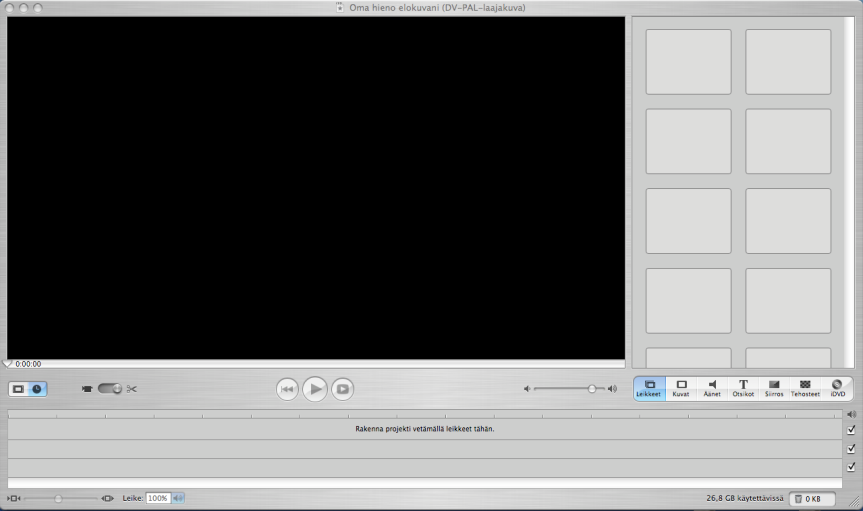Viewport: 863px width, 511px height.
Task: Click the project document icon in title
Action: pos(340,7)
